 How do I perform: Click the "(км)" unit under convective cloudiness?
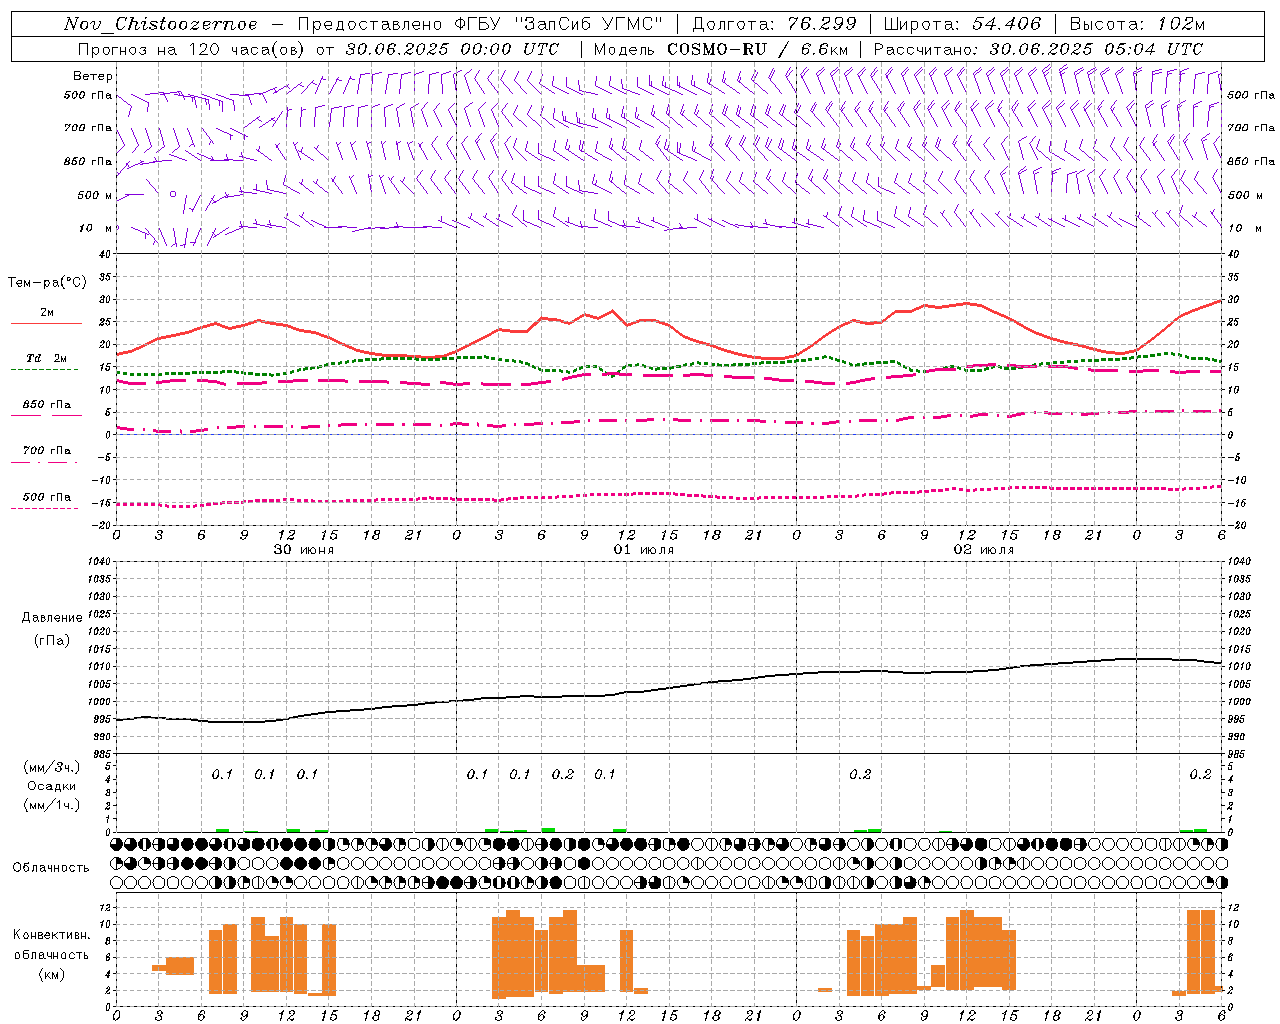[x=52, y=974]
